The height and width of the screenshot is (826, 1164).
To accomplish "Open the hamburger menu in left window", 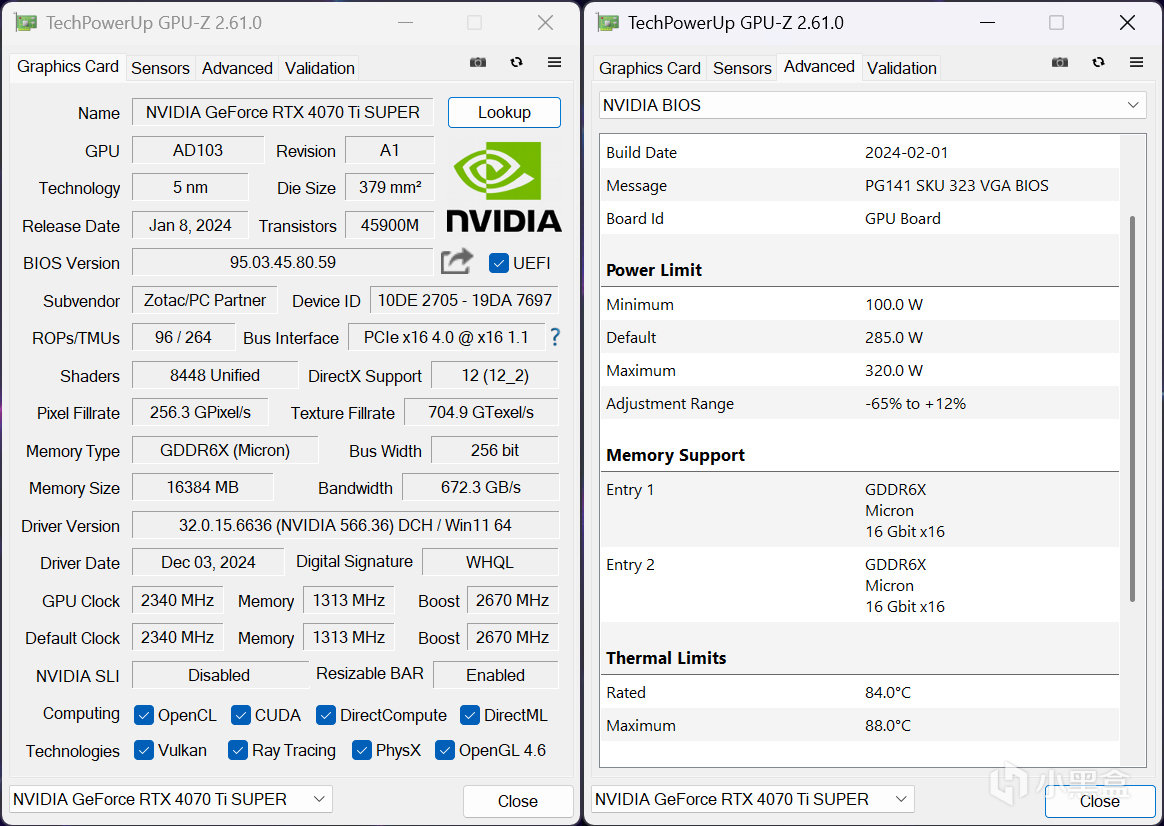I will click(554, 62).
